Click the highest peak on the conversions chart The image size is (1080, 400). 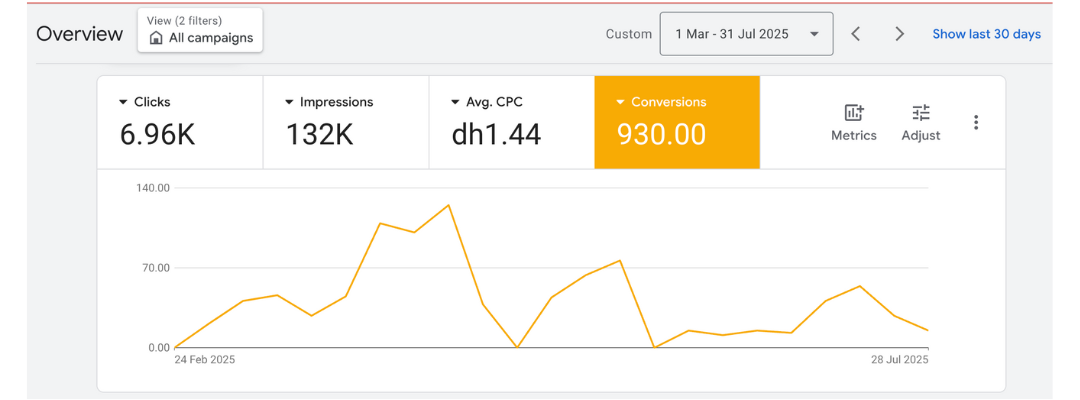pos(448,205)
